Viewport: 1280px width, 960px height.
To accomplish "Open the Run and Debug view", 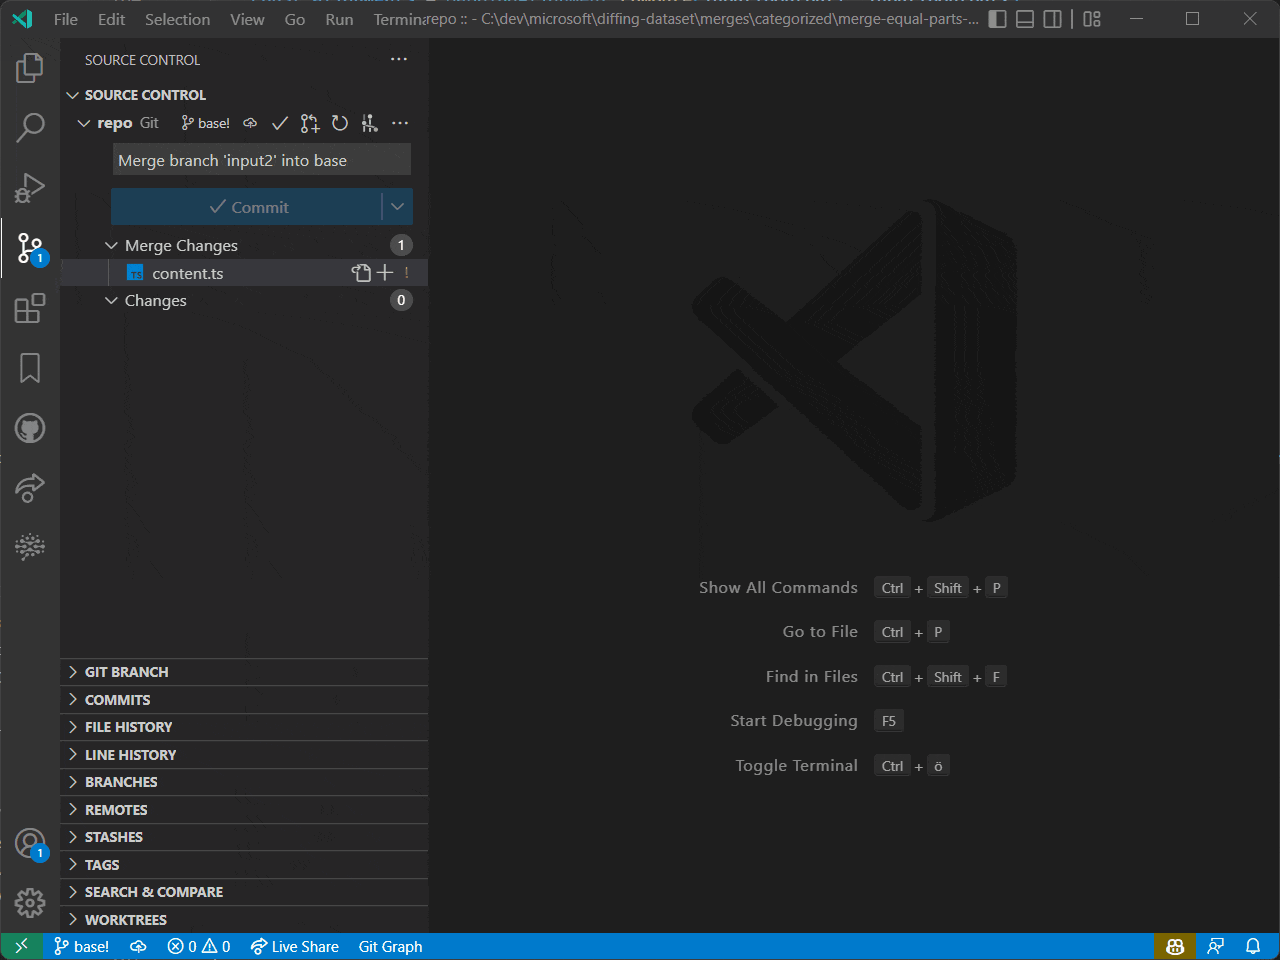I will (x=30, y=187).
